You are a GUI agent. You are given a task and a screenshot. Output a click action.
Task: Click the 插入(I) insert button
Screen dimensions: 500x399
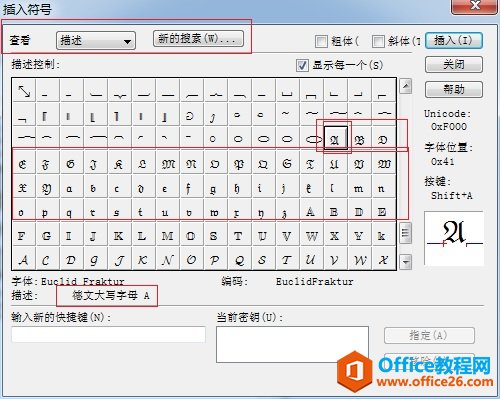click(x=454, y=41)
